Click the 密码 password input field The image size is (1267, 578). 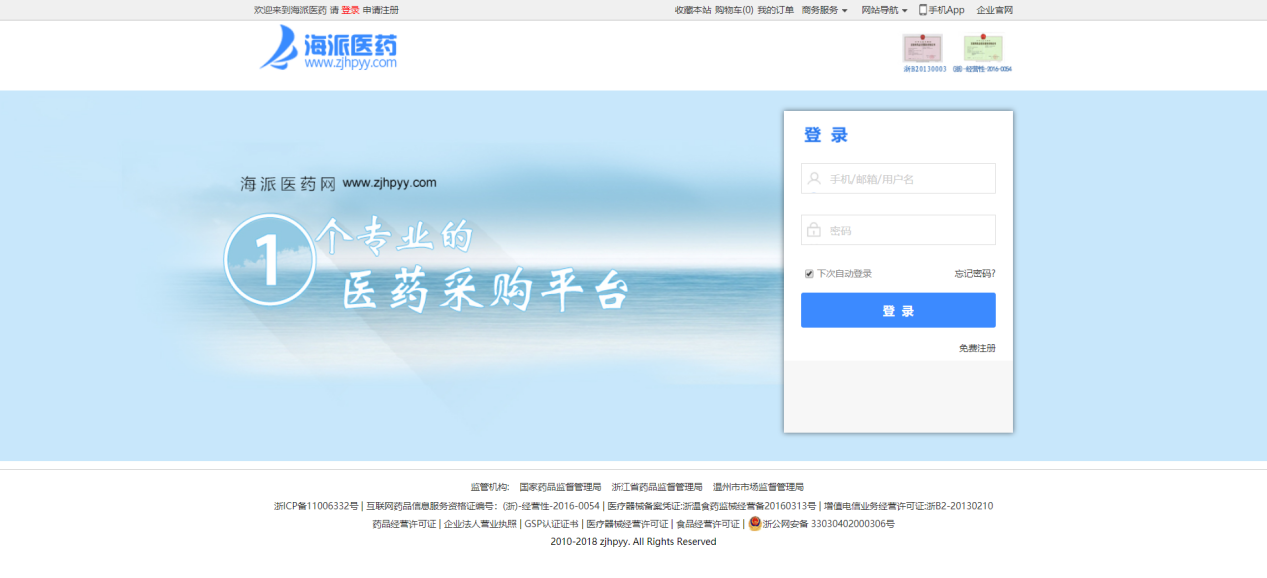click(908, 230)
